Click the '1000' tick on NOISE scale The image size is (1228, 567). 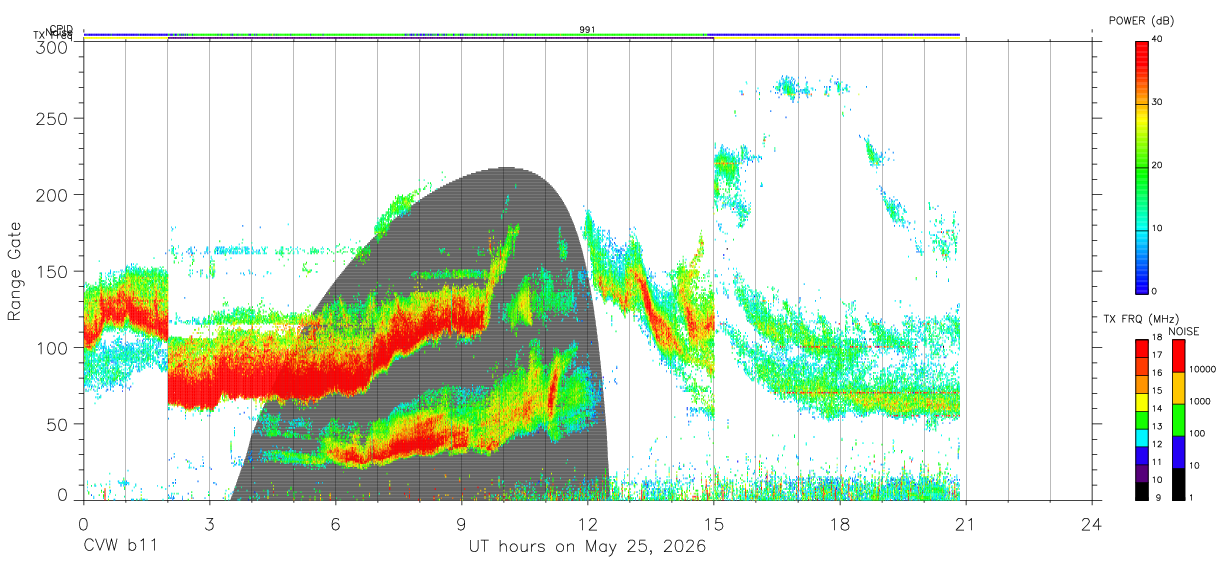coord(1201,401)
